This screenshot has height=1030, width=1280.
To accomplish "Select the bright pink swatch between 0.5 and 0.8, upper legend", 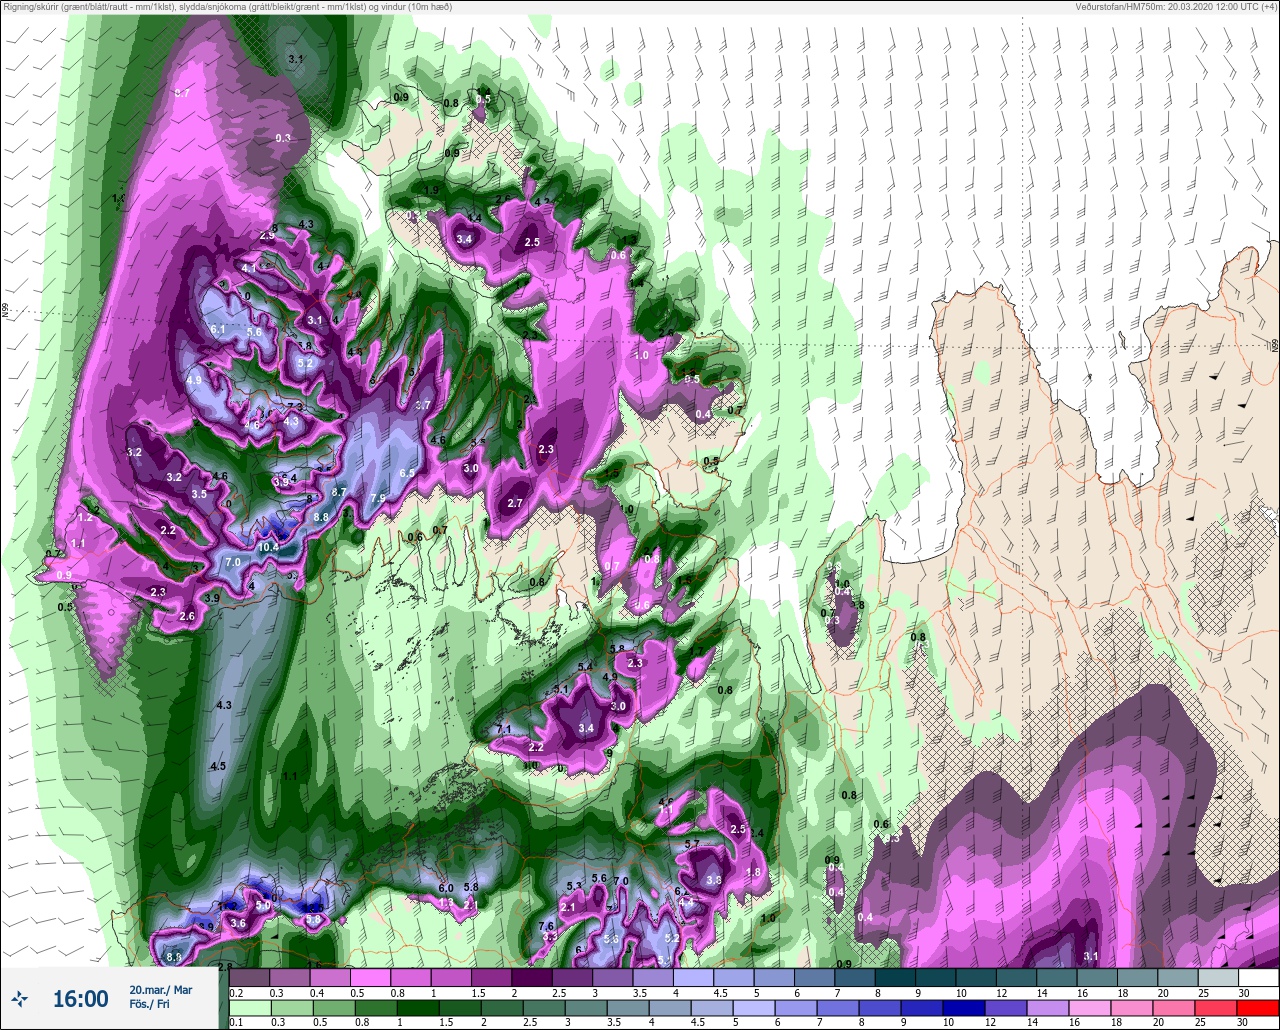I will [370, 977].
